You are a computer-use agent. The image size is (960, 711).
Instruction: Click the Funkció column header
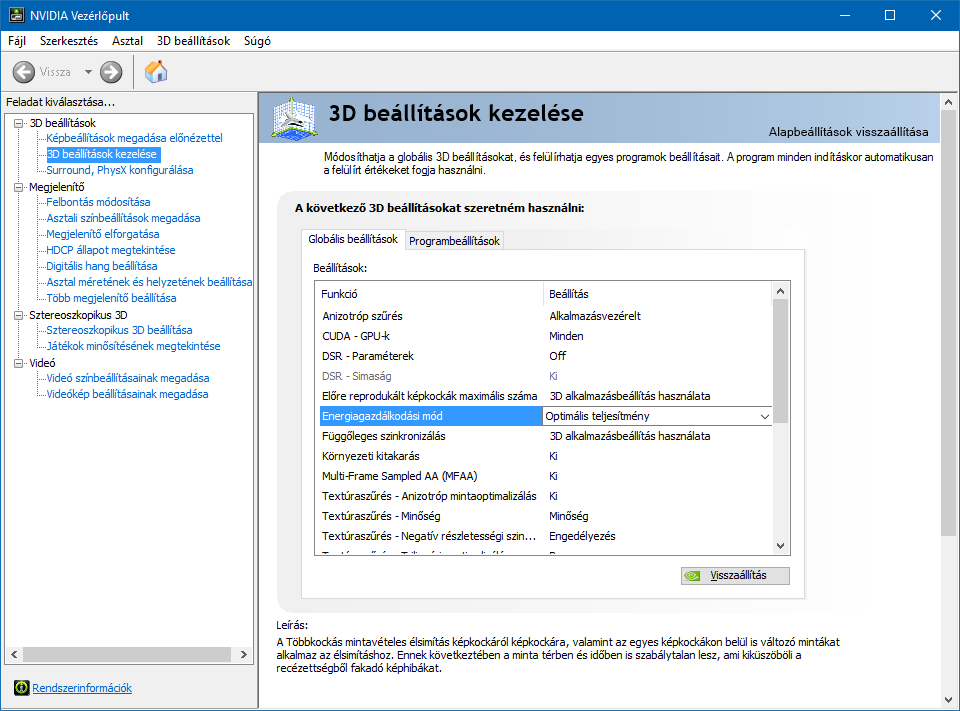[x=429, y=294]
